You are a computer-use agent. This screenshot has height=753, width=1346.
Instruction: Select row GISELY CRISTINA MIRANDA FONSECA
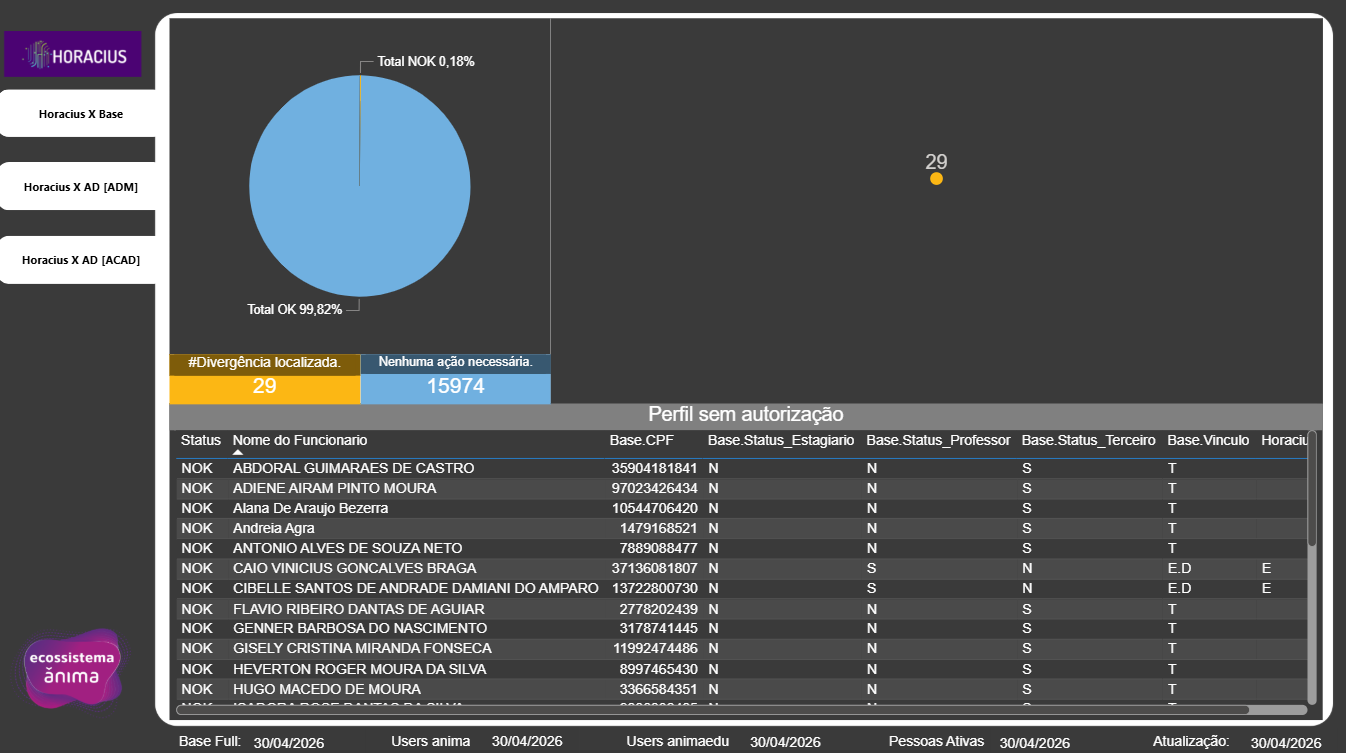coord(741,648)
